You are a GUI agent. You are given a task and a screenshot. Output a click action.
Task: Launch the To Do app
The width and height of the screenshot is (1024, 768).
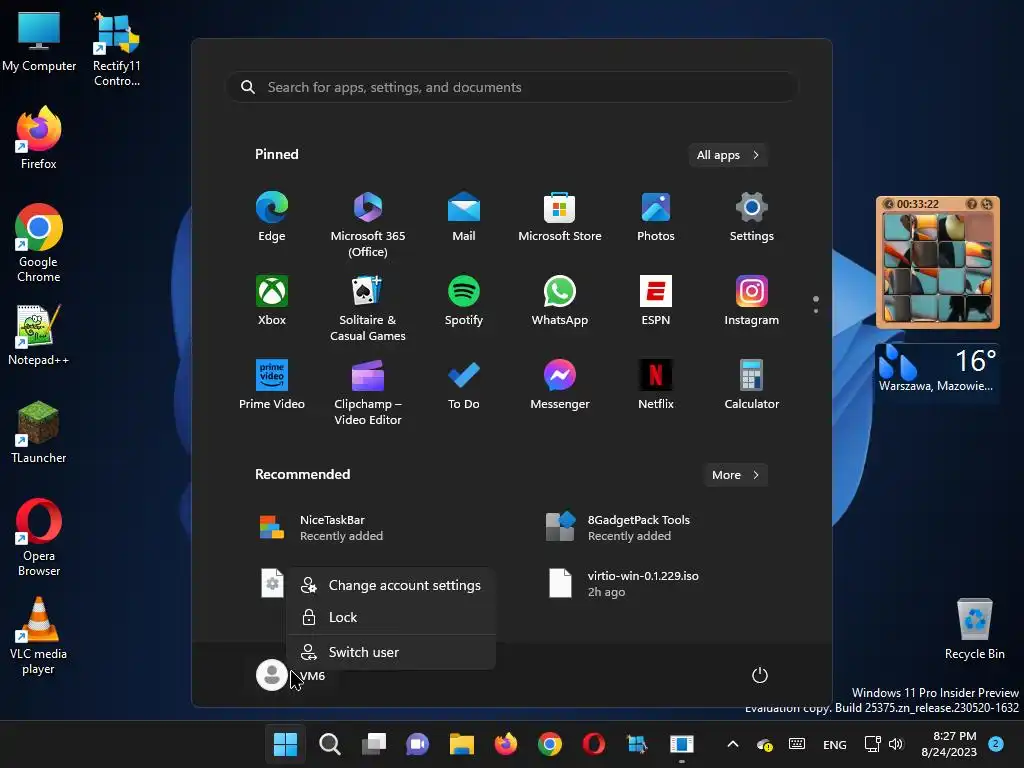pos(464,385)
